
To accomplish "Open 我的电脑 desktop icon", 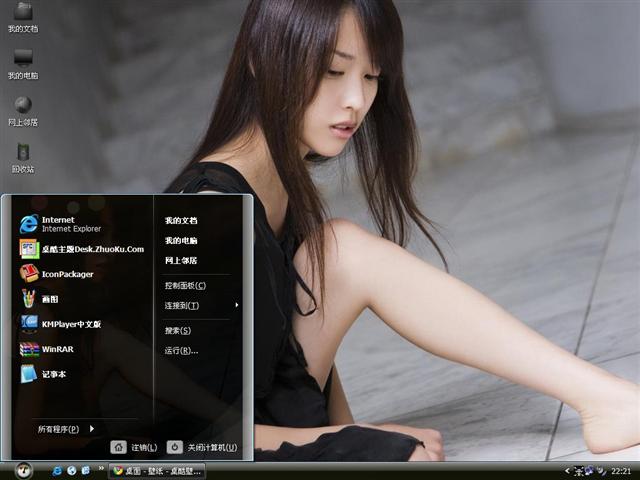I will (23, 64).
